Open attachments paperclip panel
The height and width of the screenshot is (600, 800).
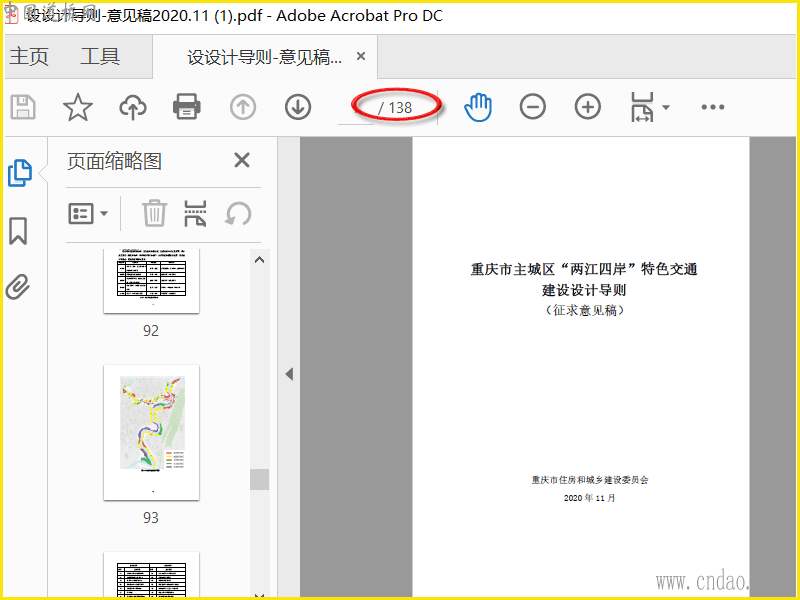(18, 287)
